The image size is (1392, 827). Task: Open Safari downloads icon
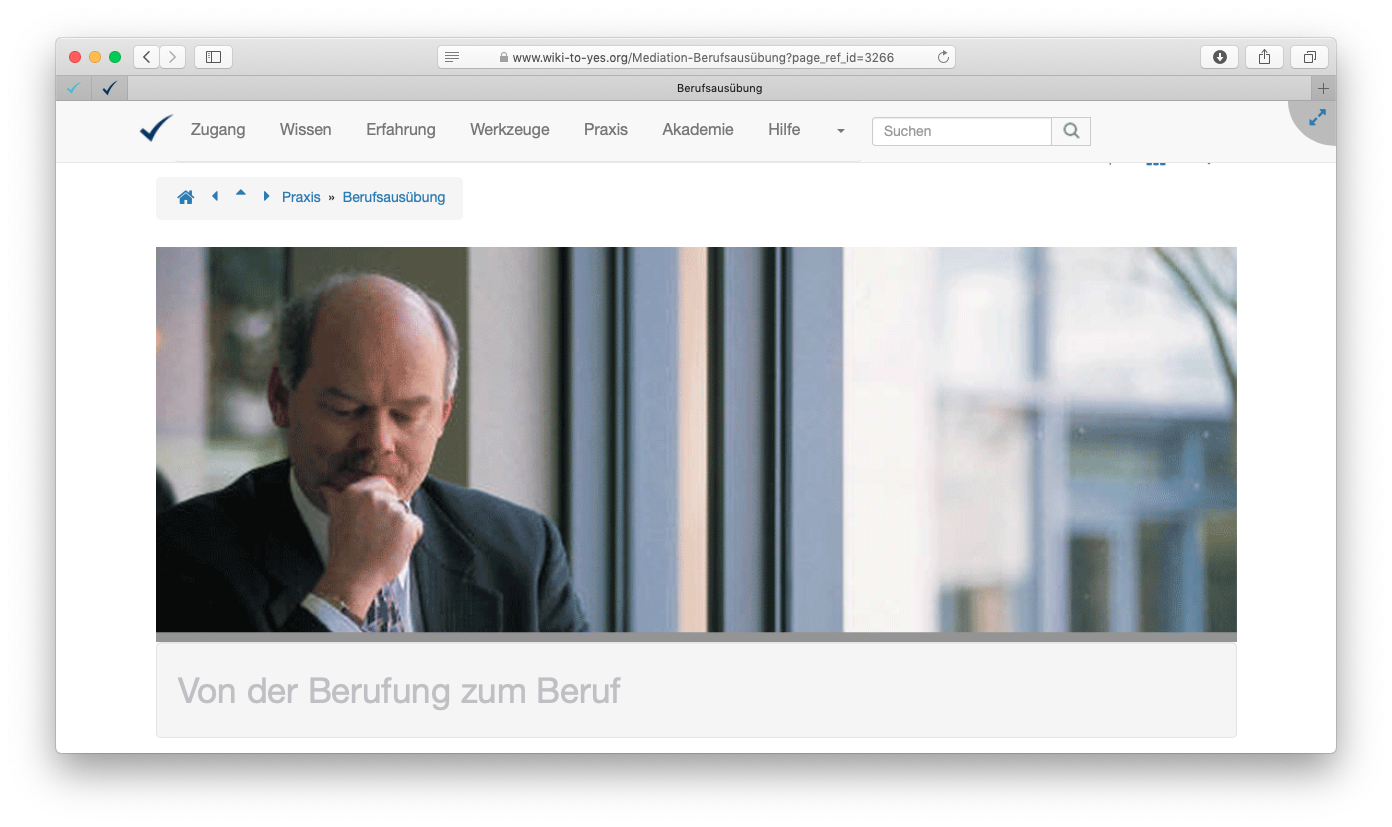point(1219,57)
